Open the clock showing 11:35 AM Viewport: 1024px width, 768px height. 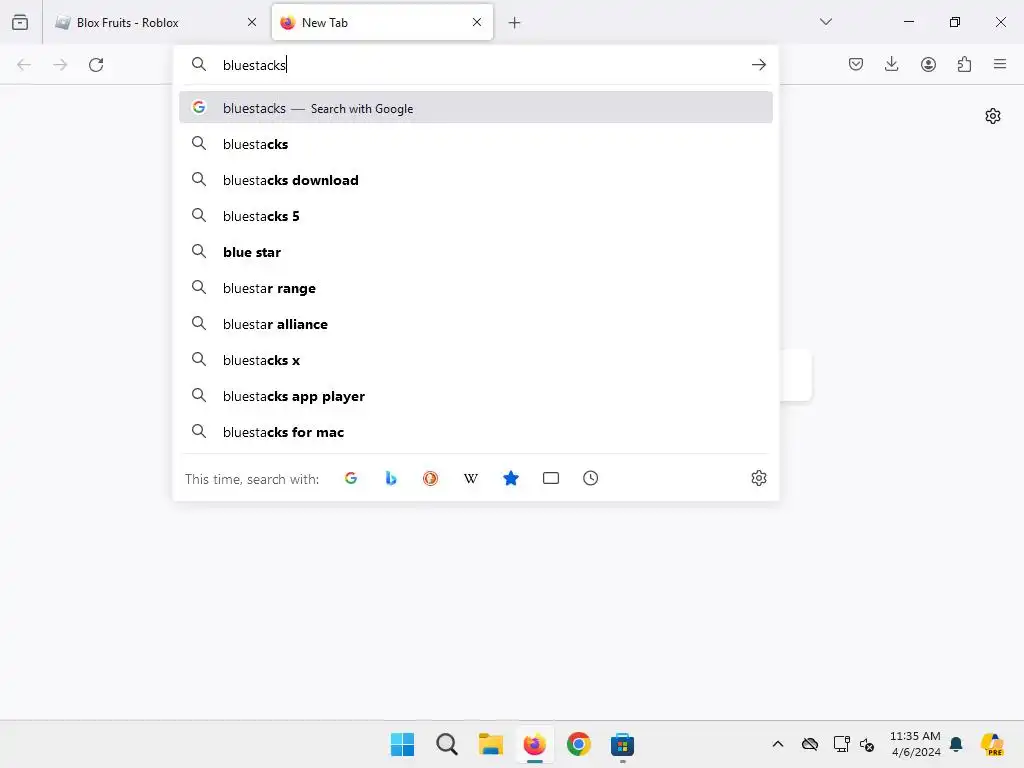(915, 744)
